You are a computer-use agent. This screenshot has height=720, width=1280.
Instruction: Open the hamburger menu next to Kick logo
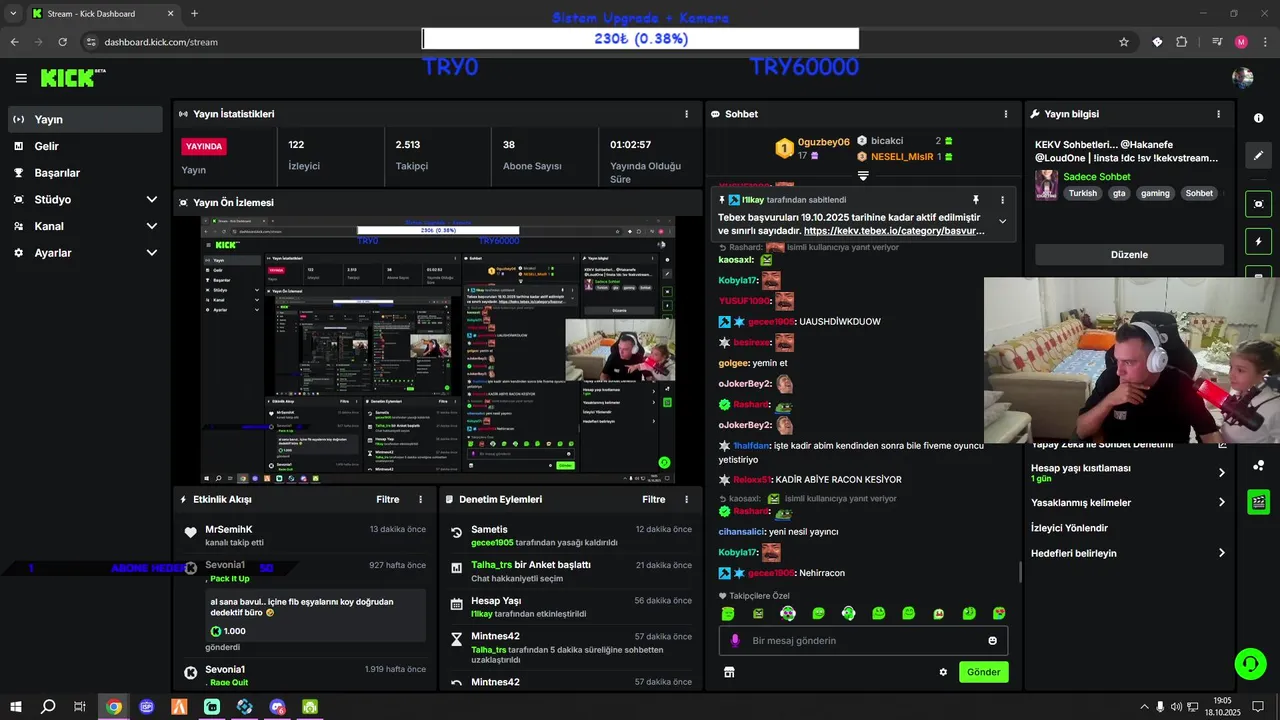coord(21,78)
